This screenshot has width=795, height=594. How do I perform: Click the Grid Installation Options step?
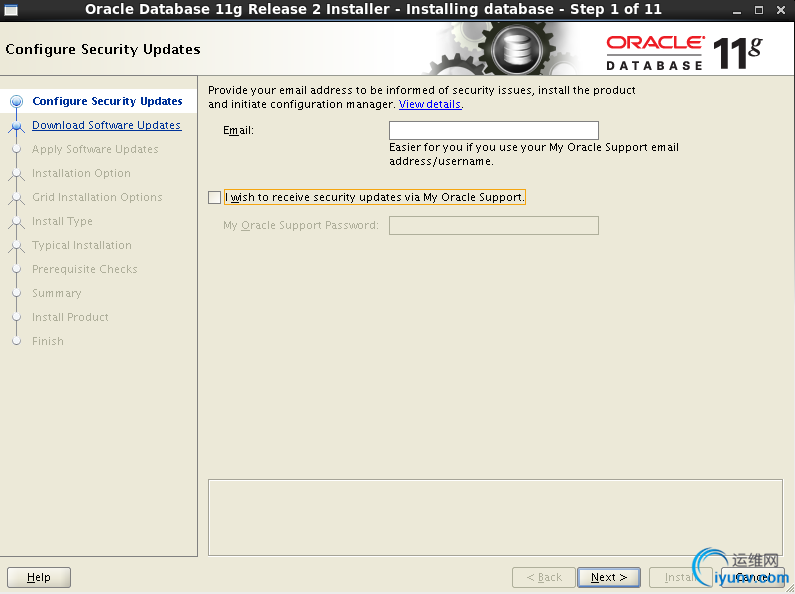pyautogui.click(x=97, y=197)
